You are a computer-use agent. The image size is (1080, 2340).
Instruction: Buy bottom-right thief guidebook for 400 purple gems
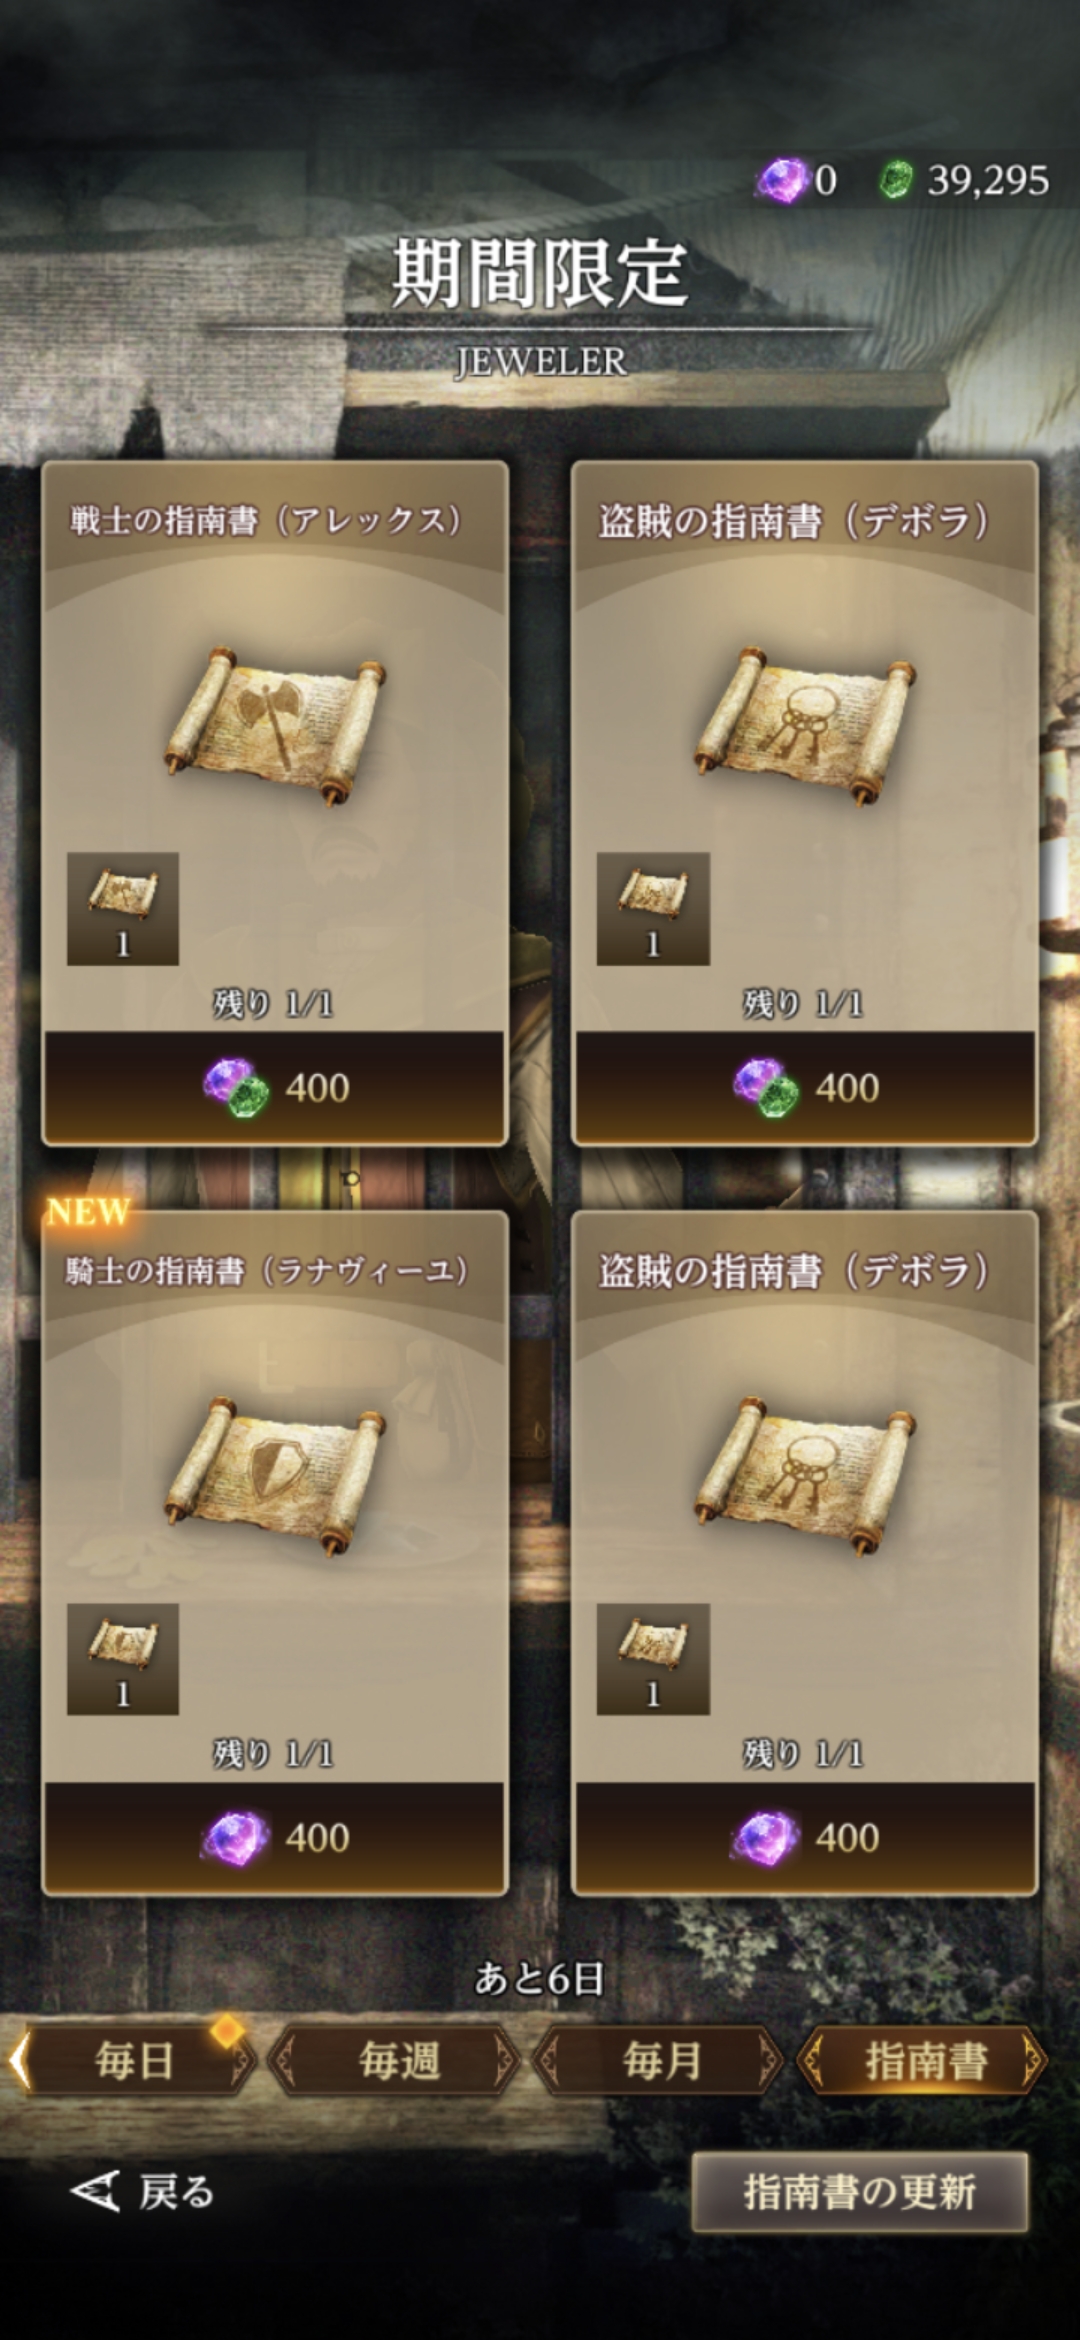coord(805,1837)
